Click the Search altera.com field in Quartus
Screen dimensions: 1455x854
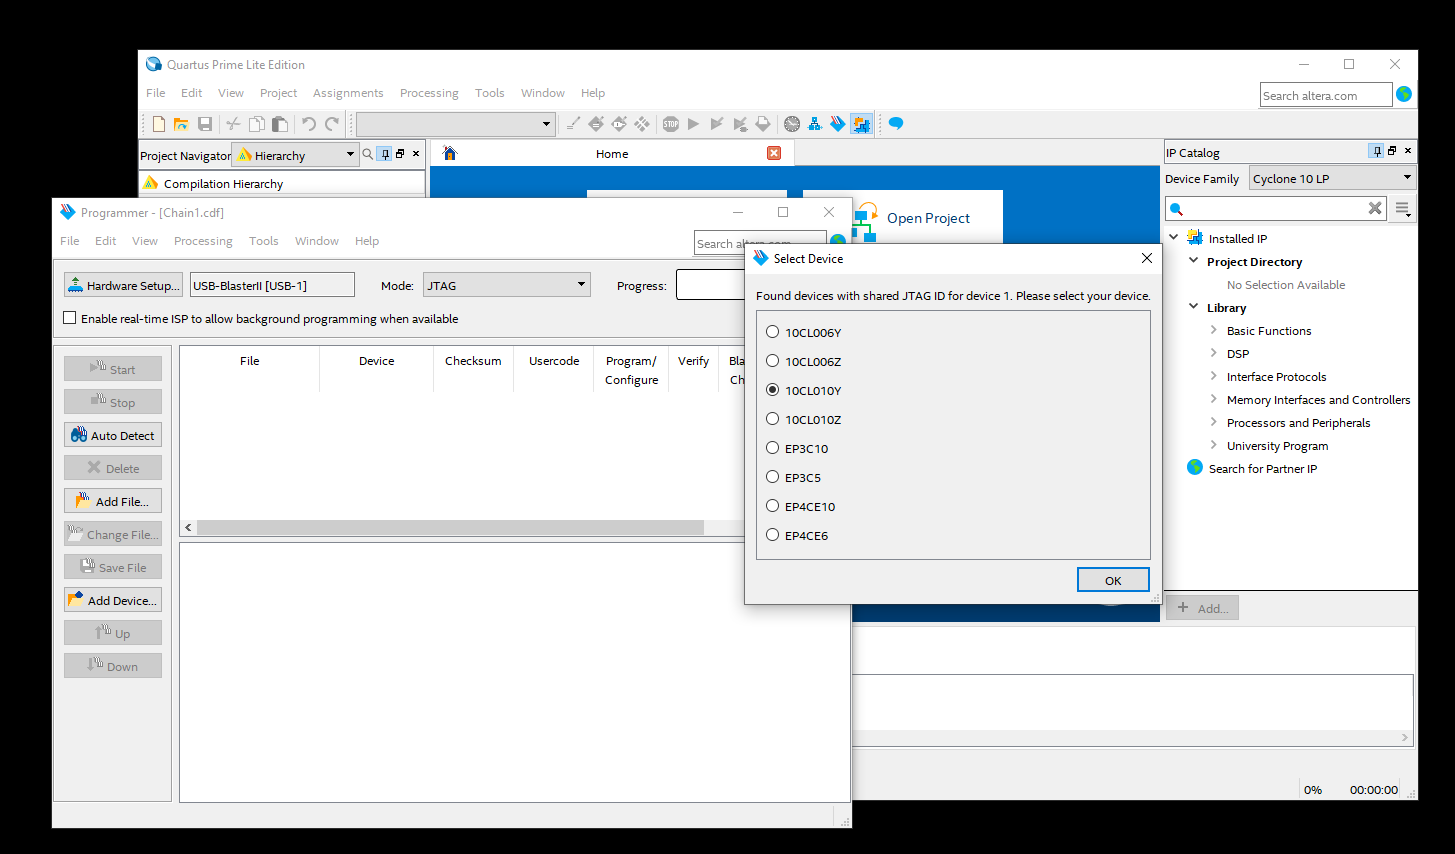[1326, 95]
